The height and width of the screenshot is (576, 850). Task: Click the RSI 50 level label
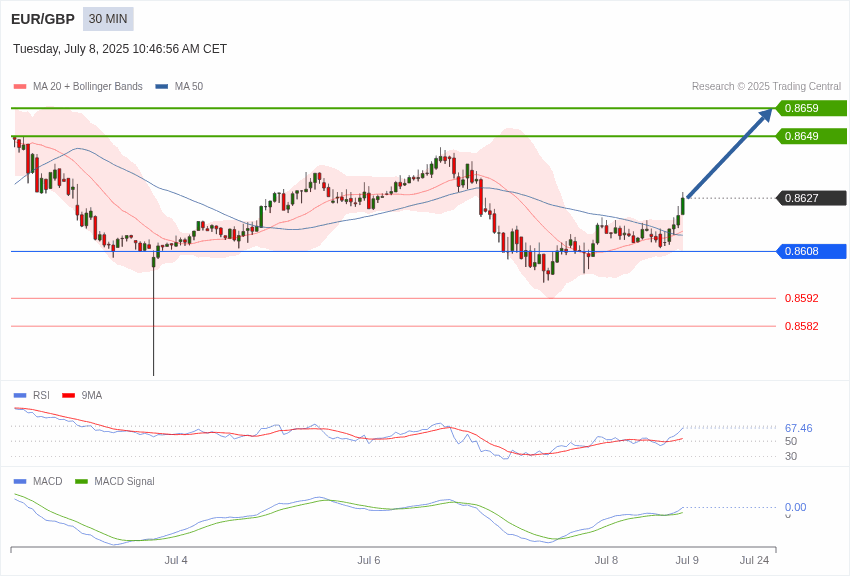(791, 442)
